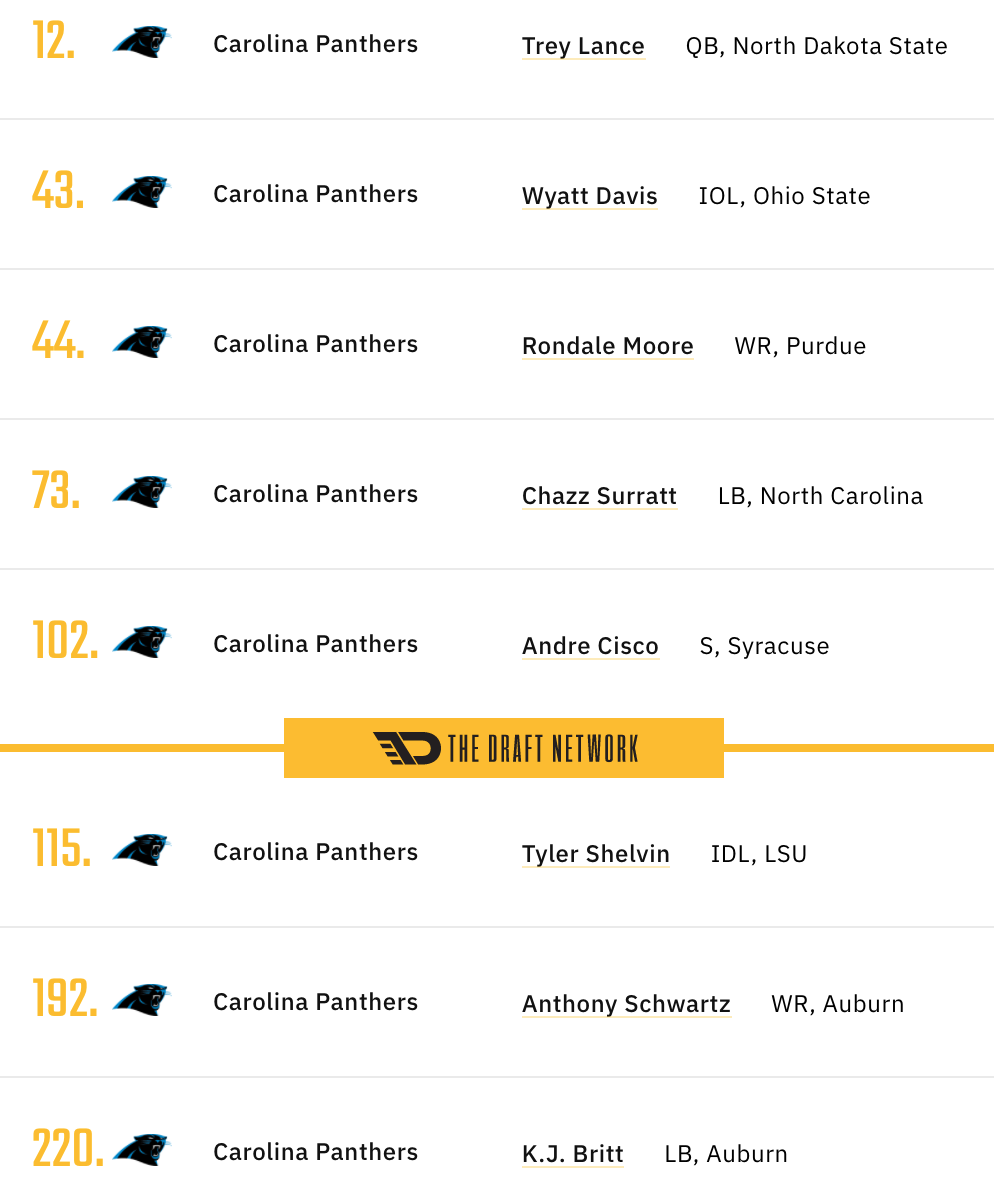Open Trey Lance player profile link
Image resolution: width=994 pixels, height=1200 pixels.
point(583,46)
